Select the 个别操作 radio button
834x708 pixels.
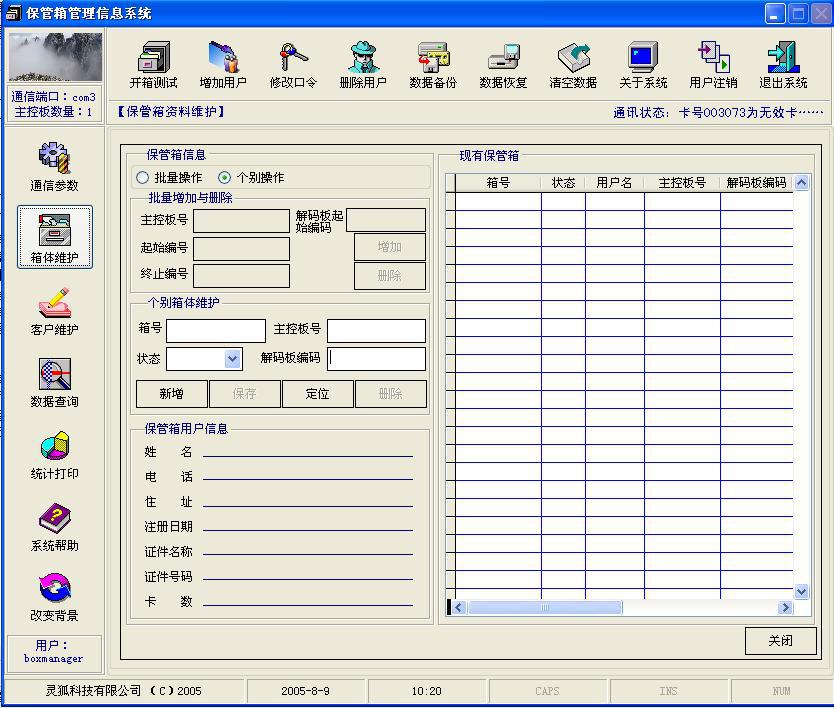coord(225,178)
